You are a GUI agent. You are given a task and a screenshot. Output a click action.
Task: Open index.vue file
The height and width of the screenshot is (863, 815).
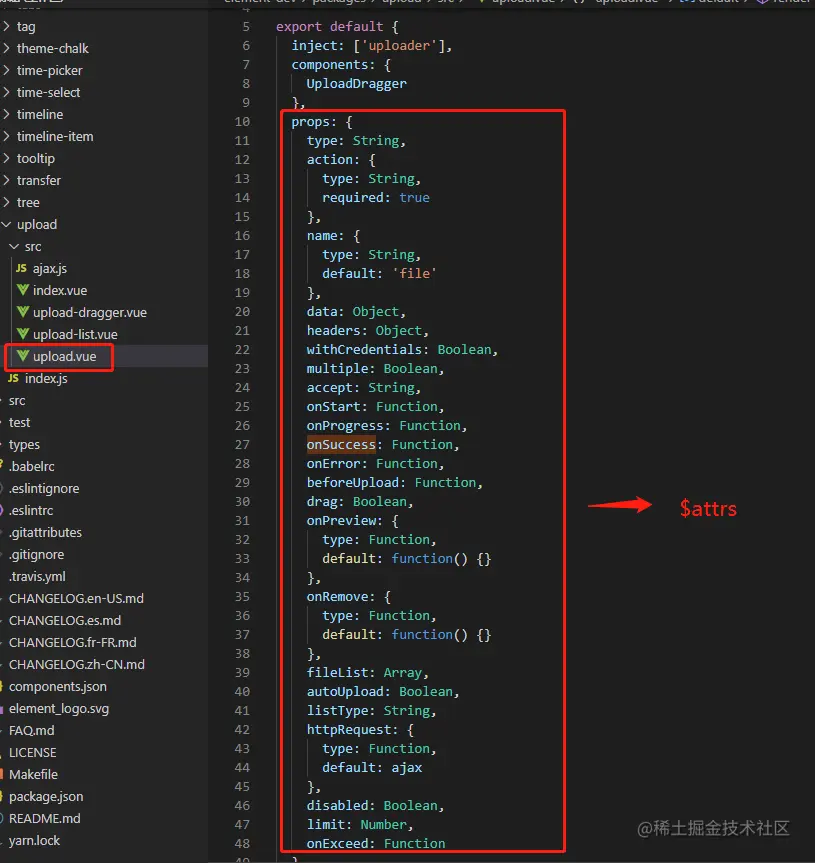[x=60, y=291]
